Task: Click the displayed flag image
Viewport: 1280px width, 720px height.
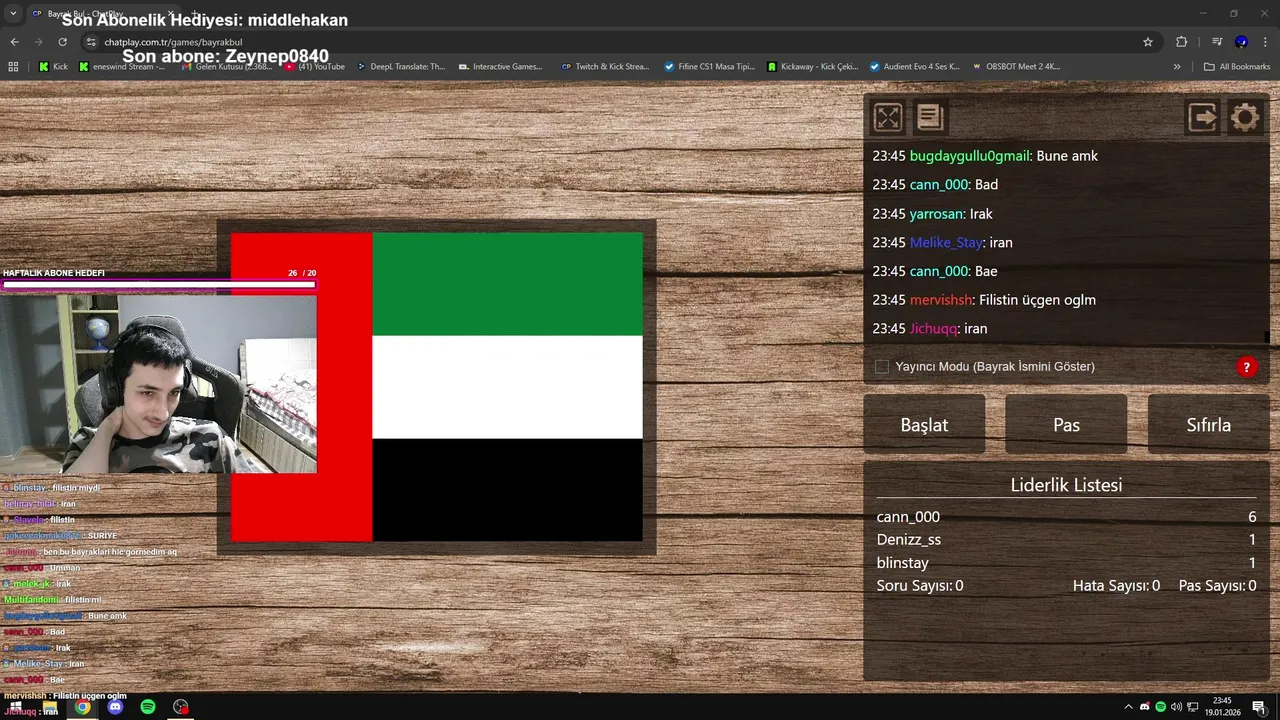Action: click(436, 387)
